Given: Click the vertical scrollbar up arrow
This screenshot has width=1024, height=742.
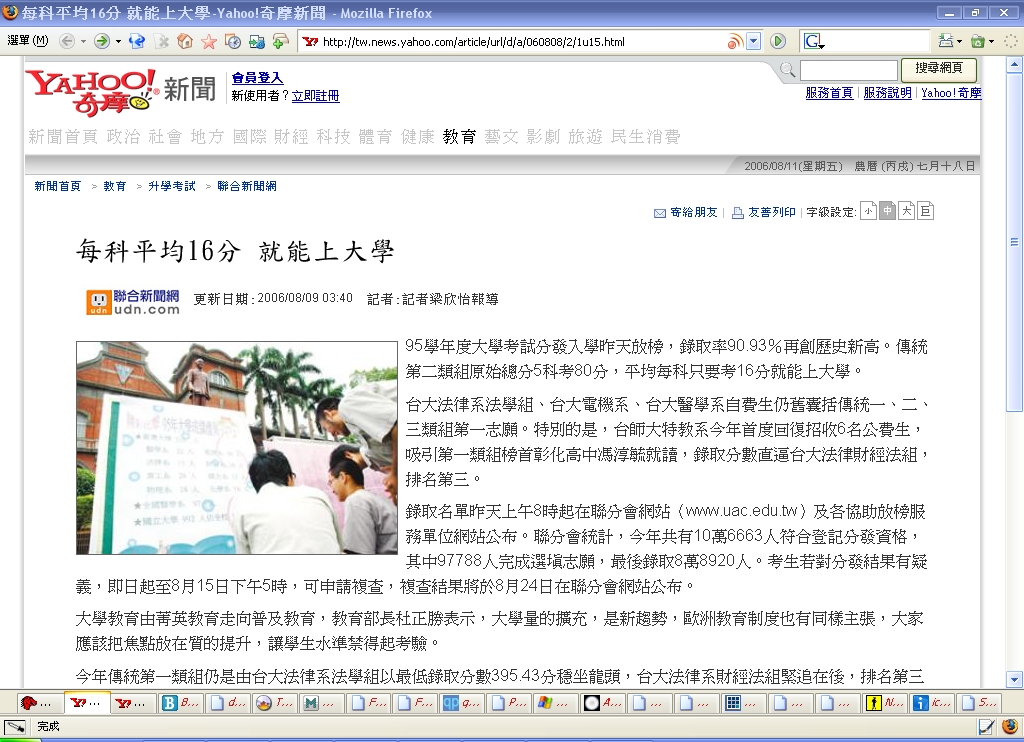Looking at the screenshot, I should coord(1014,65).
